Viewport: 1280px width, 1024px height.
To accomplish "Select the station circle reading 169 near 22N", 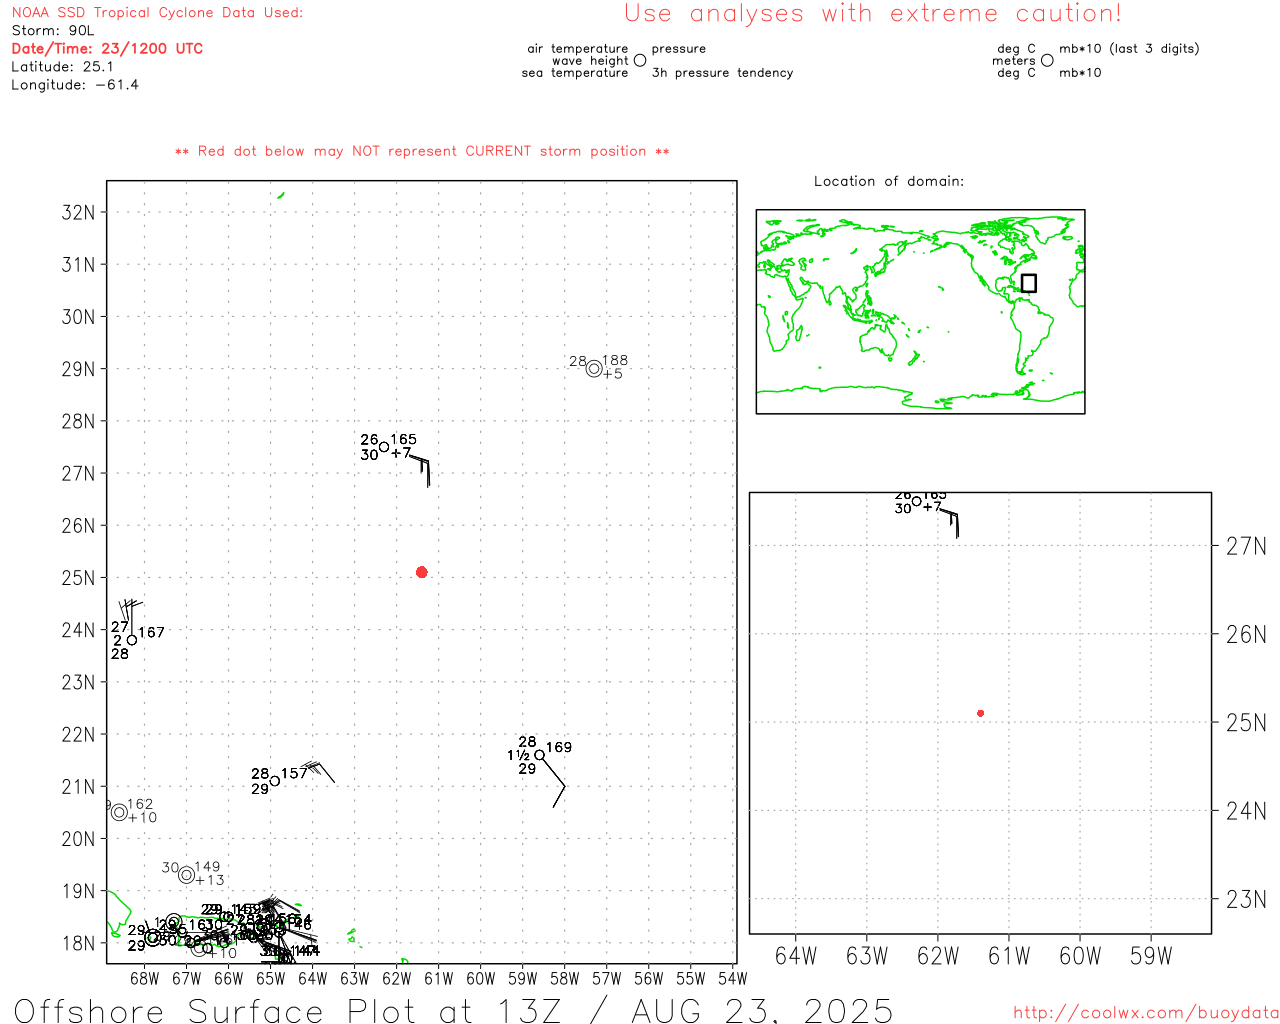I will click(x=540, y=755).
